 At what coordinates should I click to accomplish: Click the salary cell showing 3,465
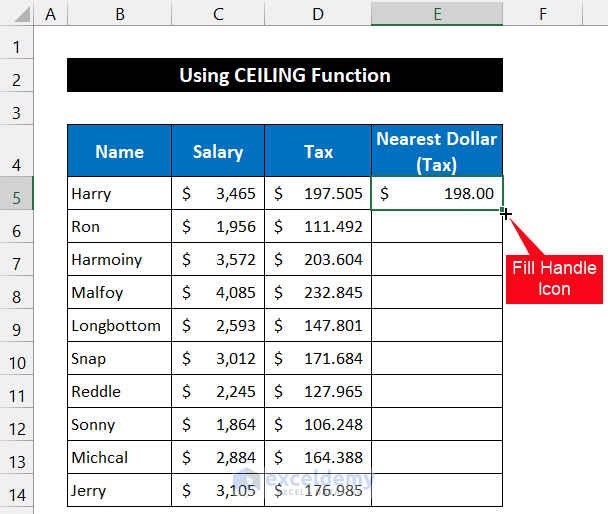(x=218, y=193)
